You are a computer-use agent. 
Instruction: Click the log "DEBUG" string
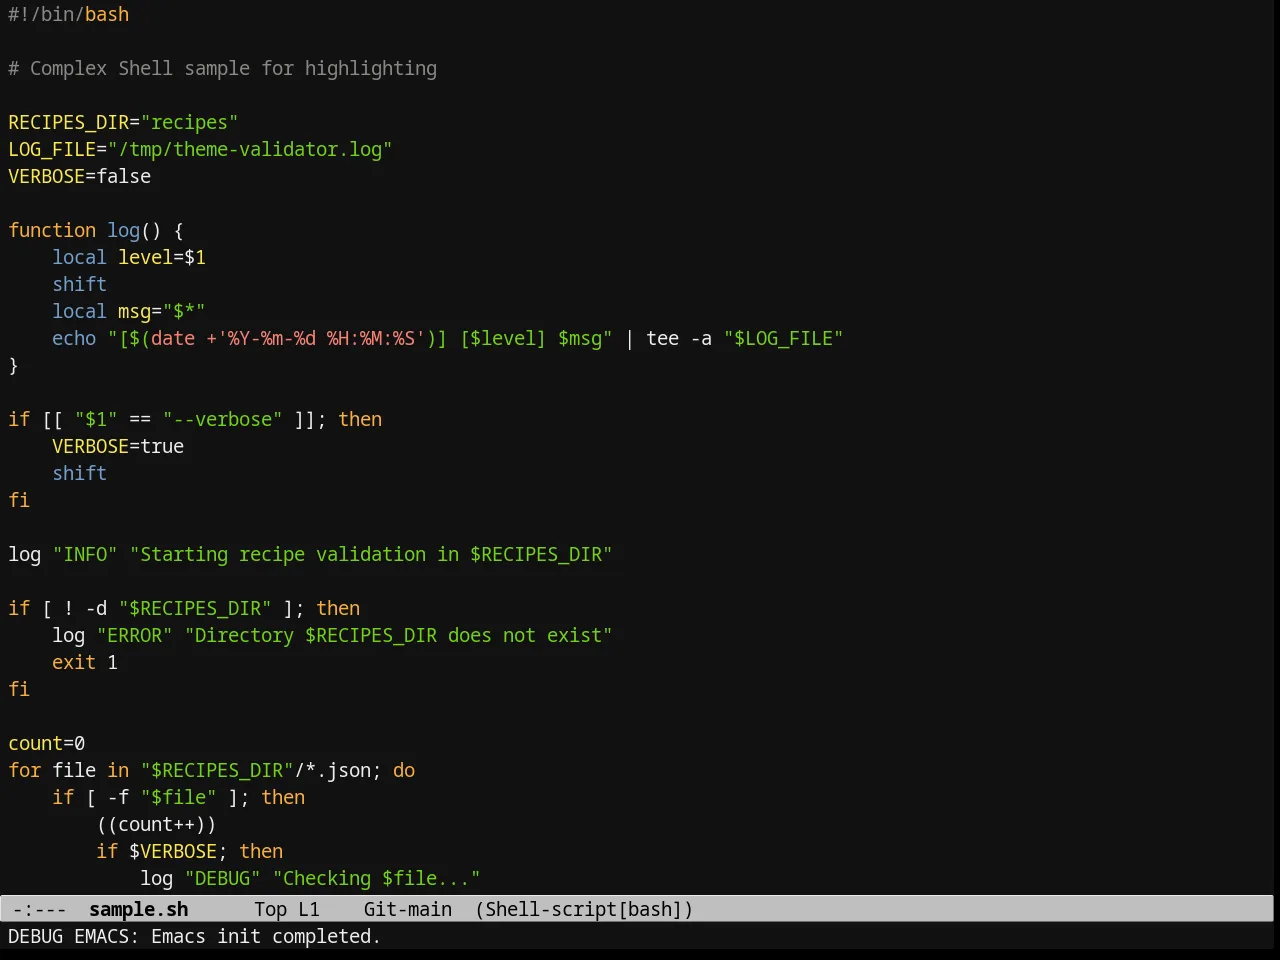[x=222, y=878]
